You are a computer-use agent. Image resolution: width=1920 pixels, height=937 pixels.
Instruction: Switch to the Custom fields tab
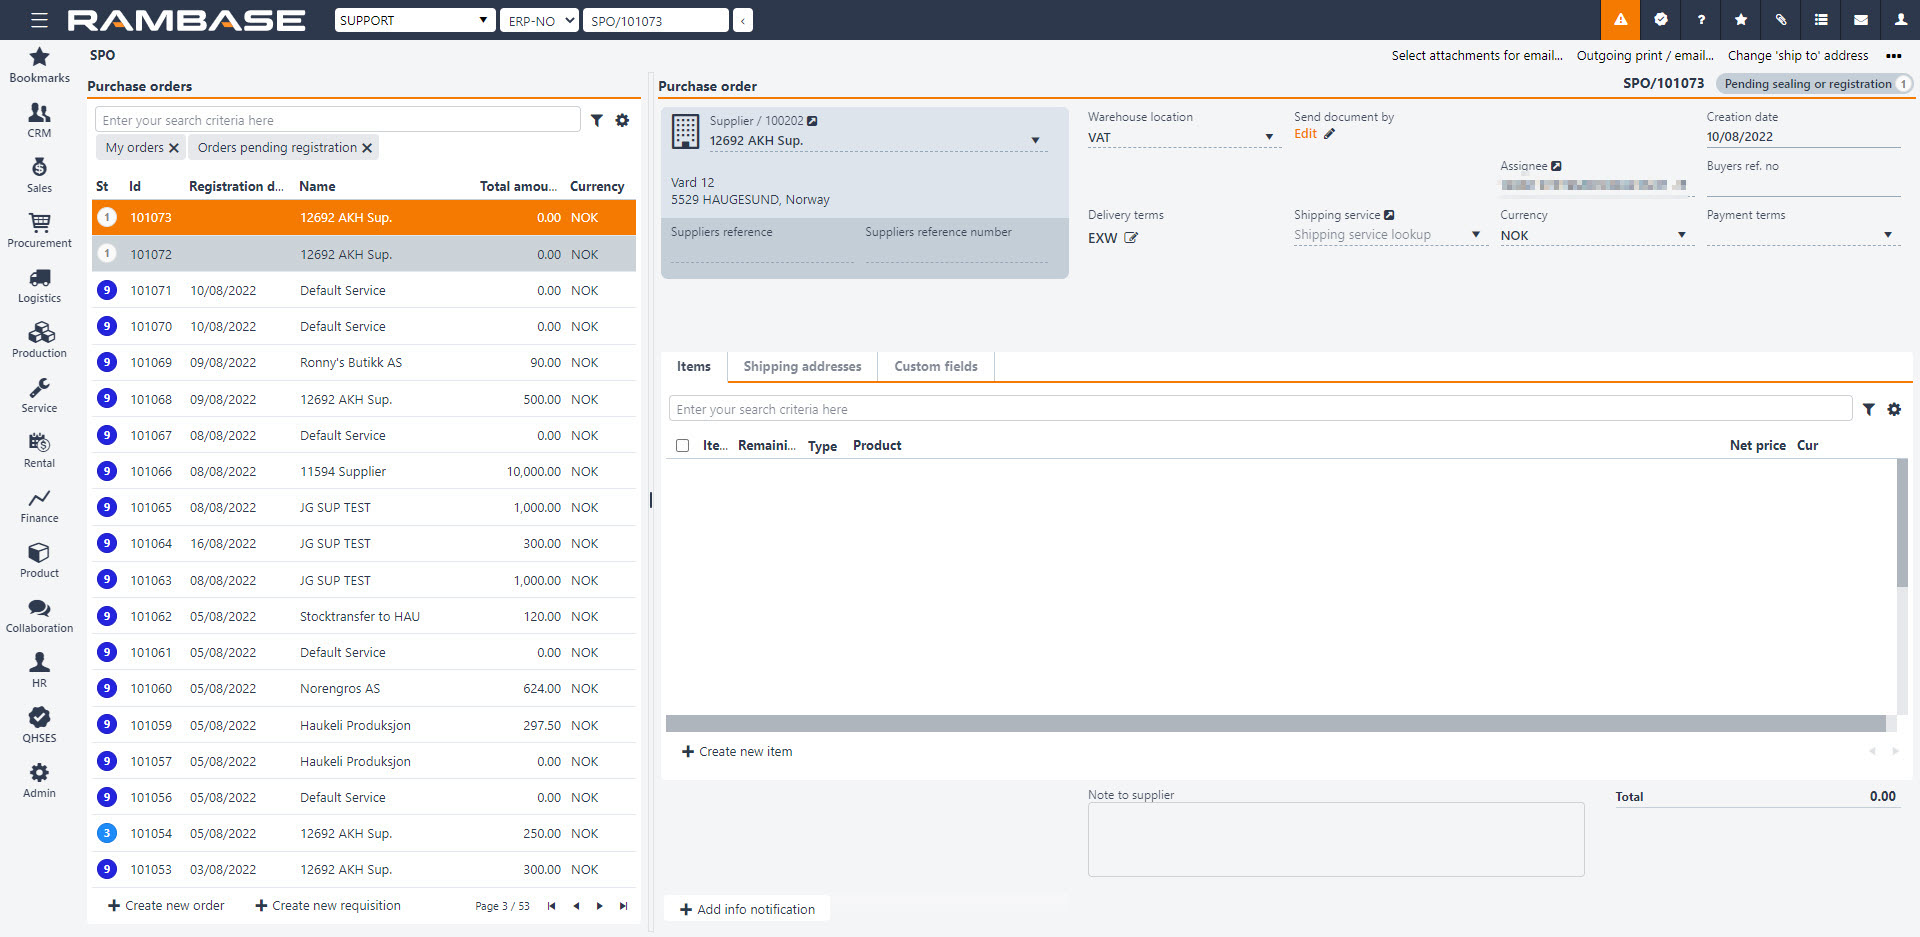[x=935, y=366]
